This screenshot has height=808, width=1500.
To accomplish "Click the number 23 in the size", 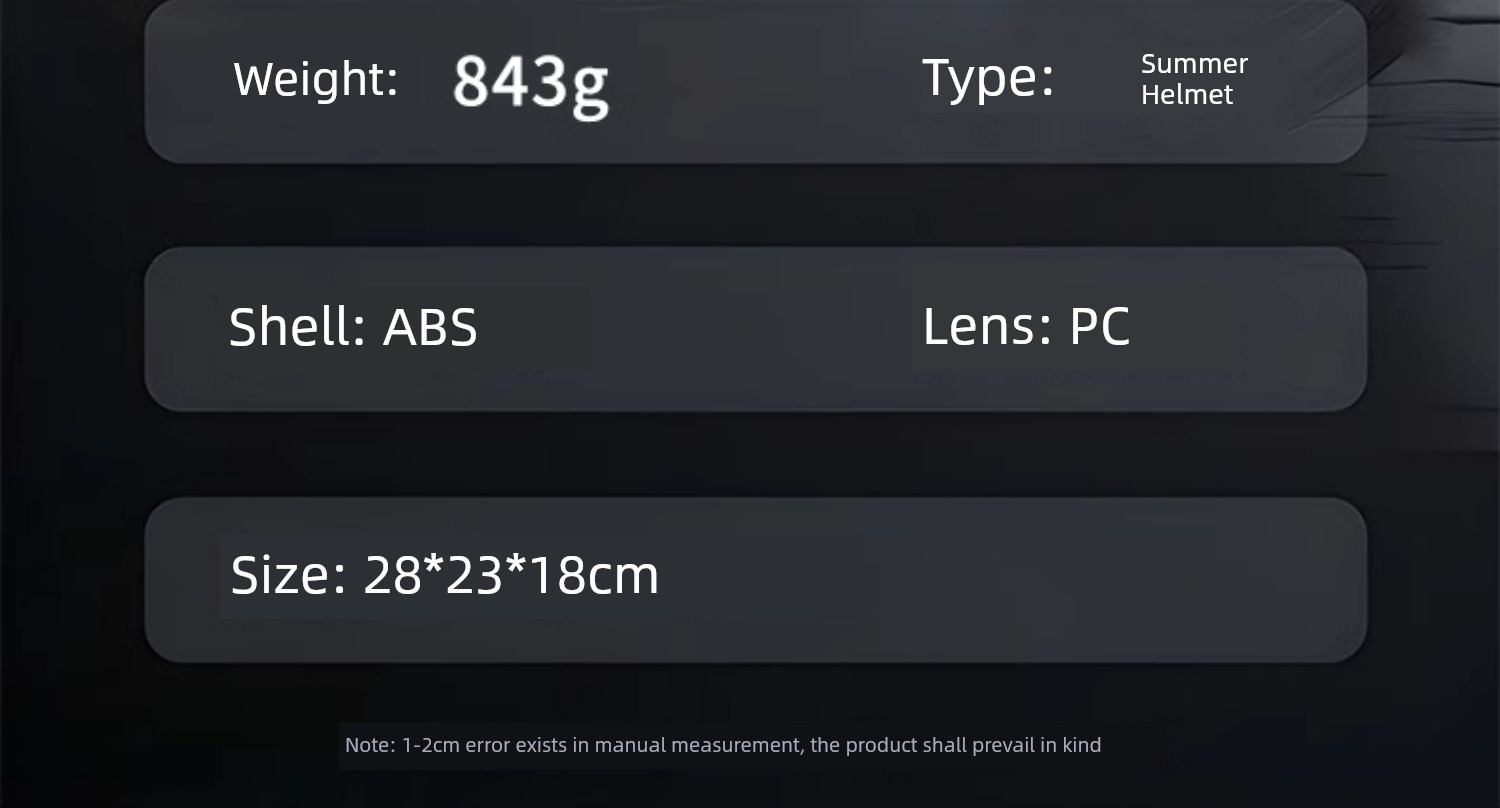I will point(474,575).
